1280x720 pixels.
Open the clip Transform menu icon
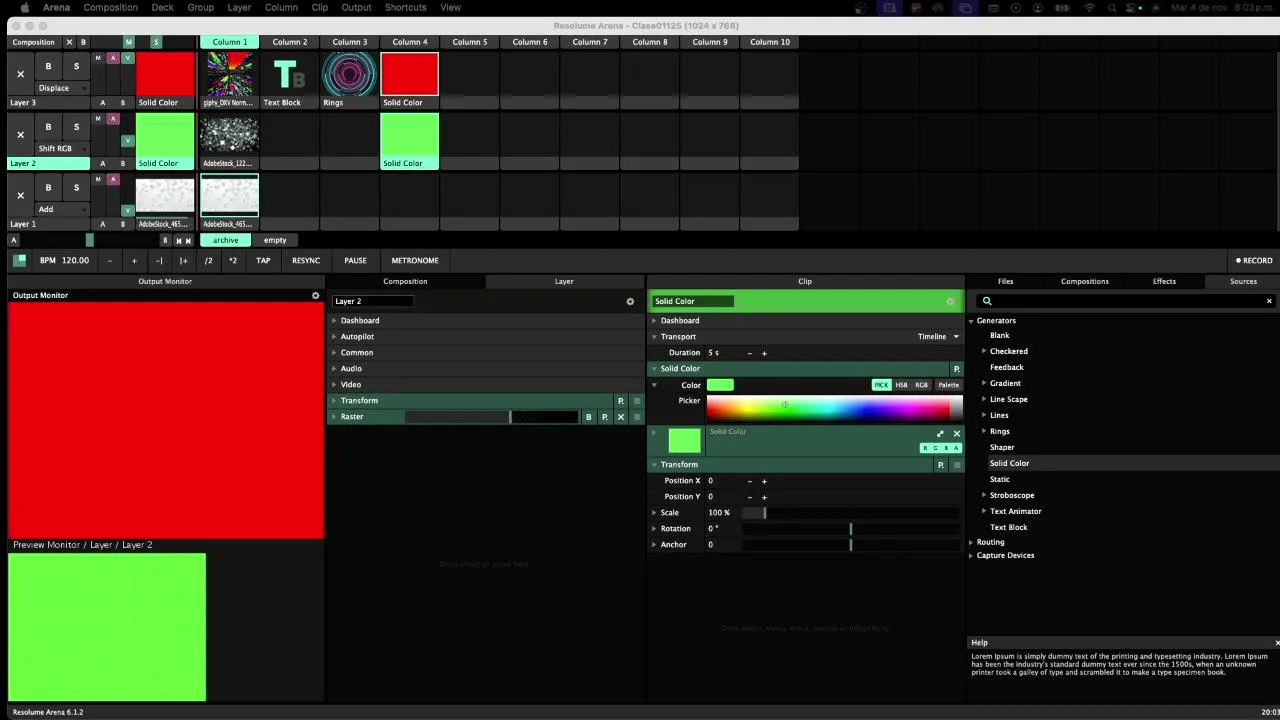click(x=956, y=465)
